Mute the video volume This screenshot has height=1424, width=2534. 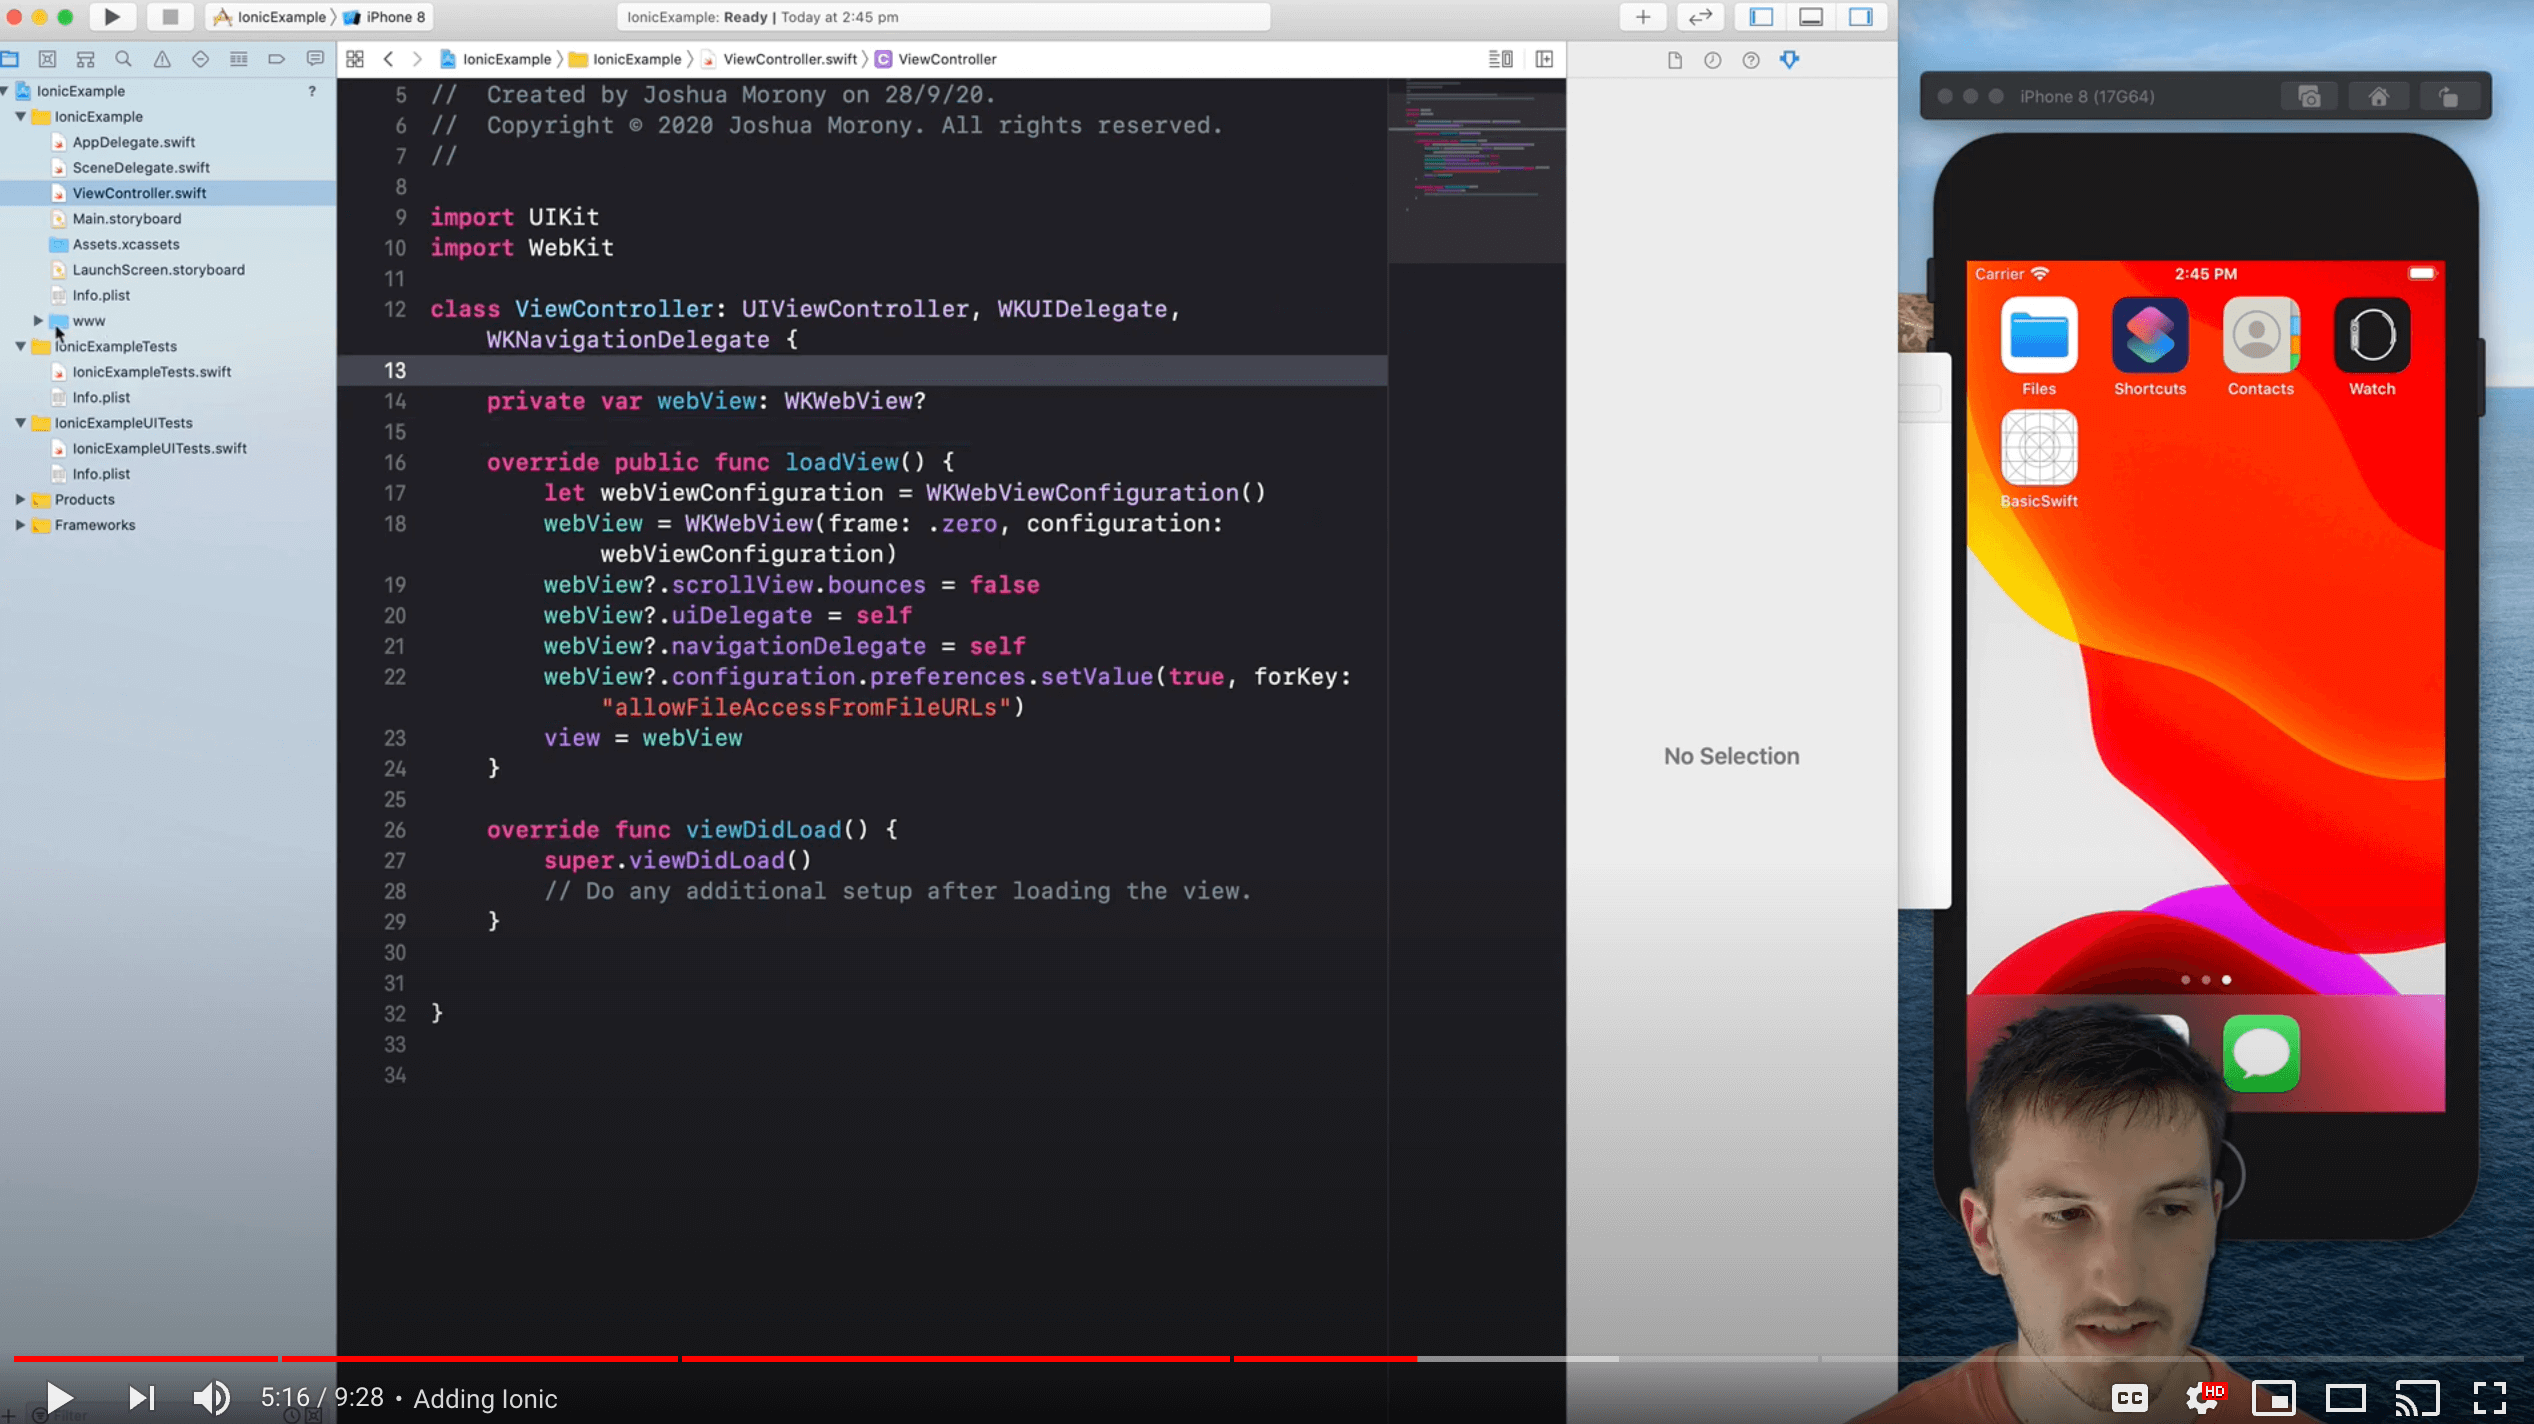click(x=211, y=1397)
